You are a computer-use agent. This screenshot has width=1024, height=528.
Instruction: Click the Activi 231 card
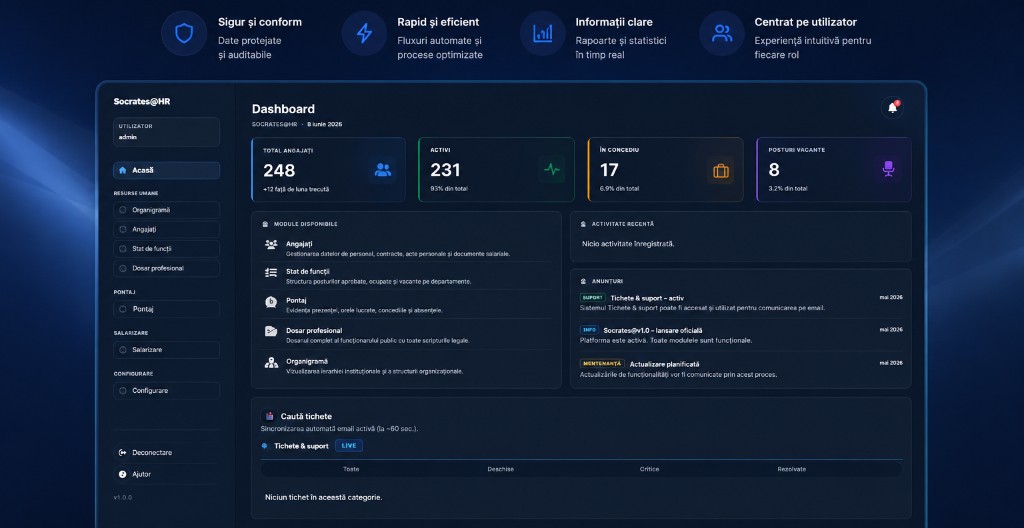496,169
